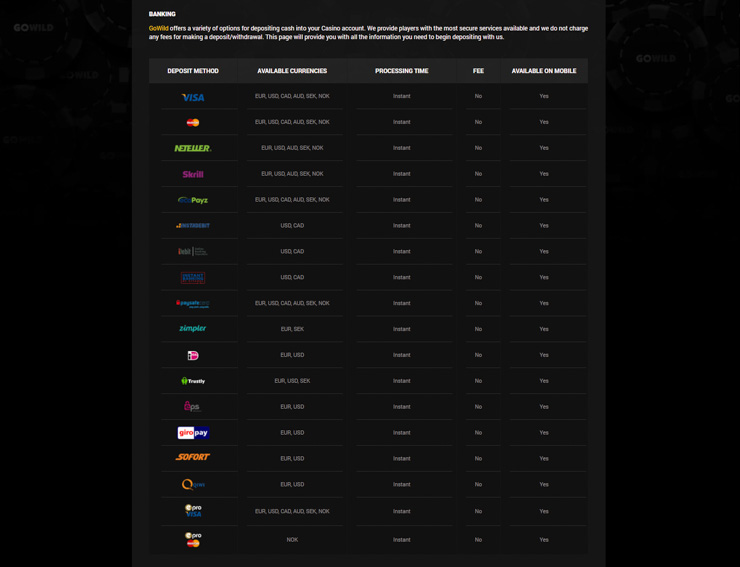This screenshot has height=567, width=740.
Task: Click the Fee column header
Action: point(479,71)
